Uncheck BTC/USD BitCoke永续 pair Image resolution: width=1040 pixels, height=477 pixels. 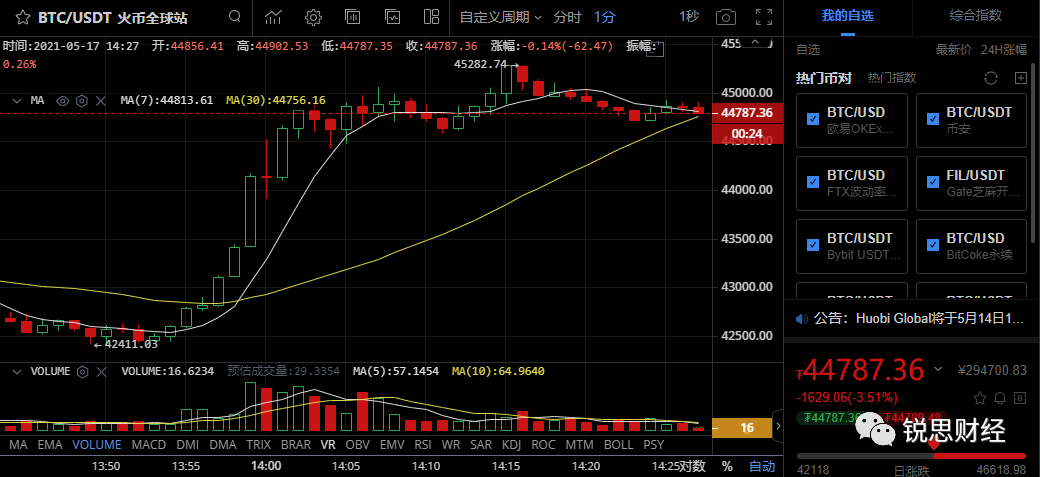[933, 245]
